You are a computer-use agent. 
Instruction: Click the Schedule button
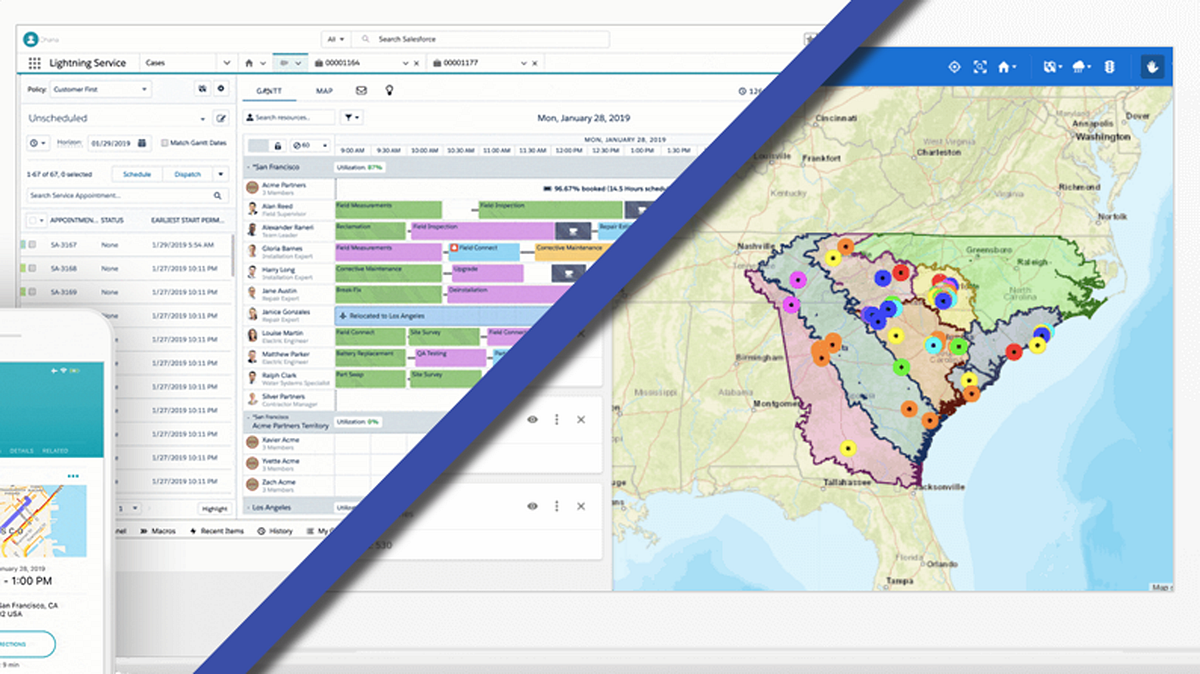[136, 174]
